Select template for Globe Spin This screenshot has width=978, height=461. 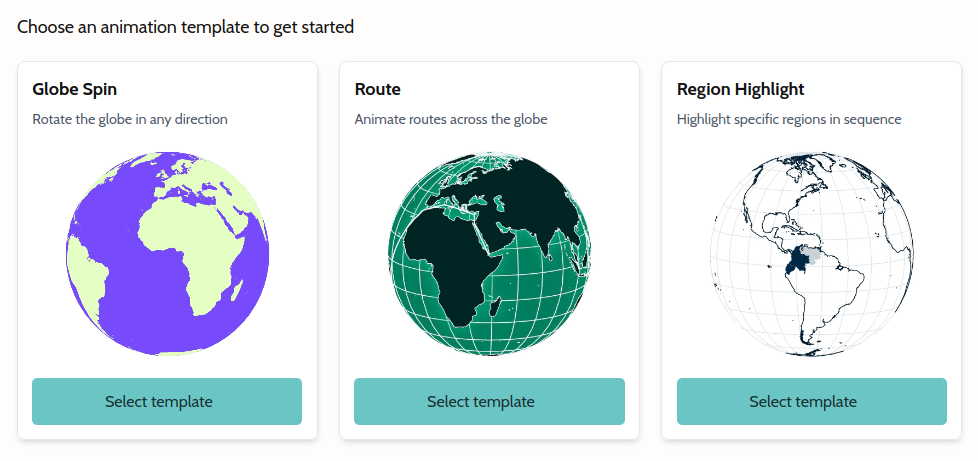167,401
